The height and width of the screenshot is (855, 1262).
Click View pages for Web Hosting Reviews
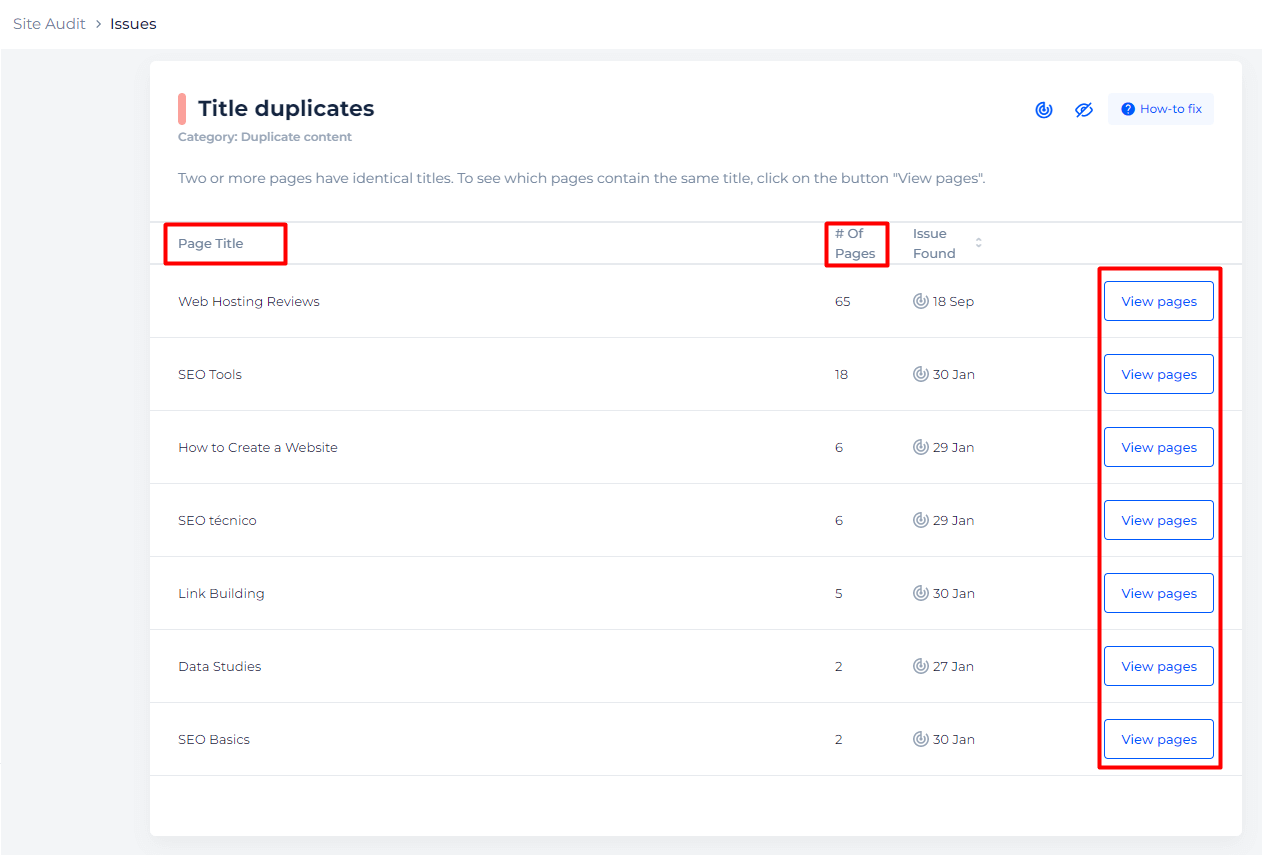pos(1158,301)
